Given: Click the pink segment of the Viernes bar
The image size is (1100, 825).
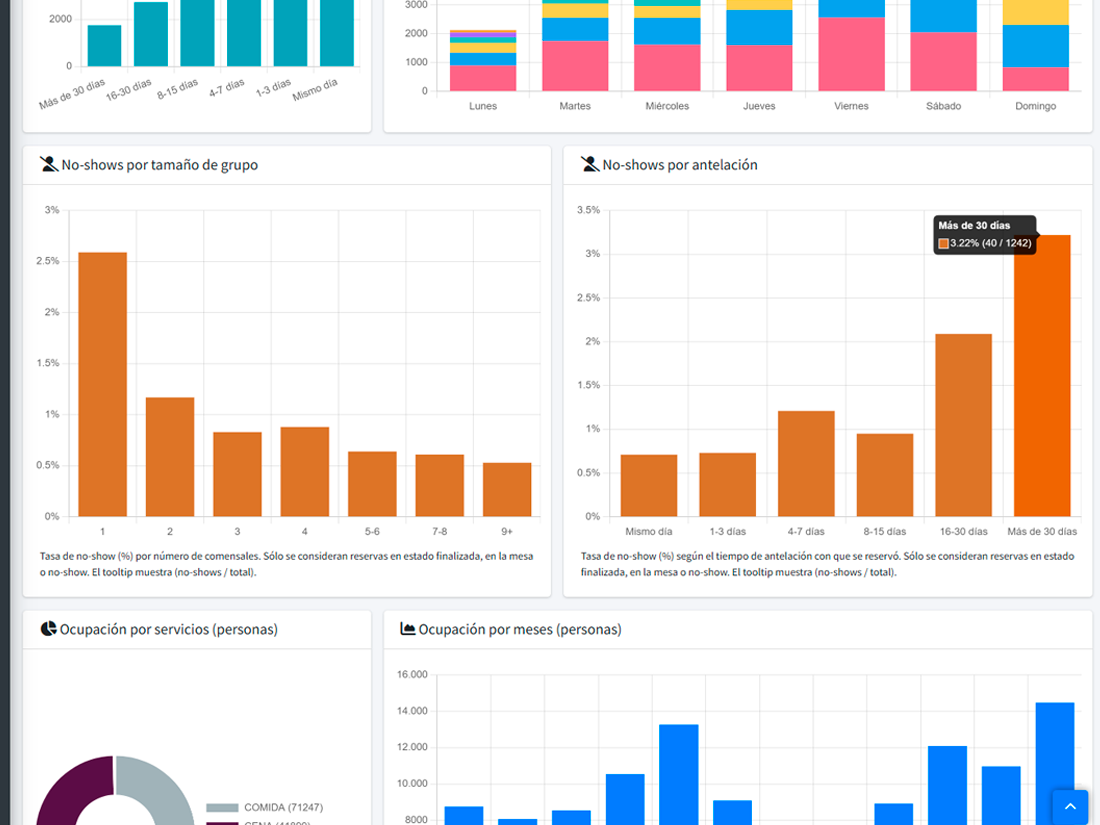Looking at the screenshot, I should [851, 54].
